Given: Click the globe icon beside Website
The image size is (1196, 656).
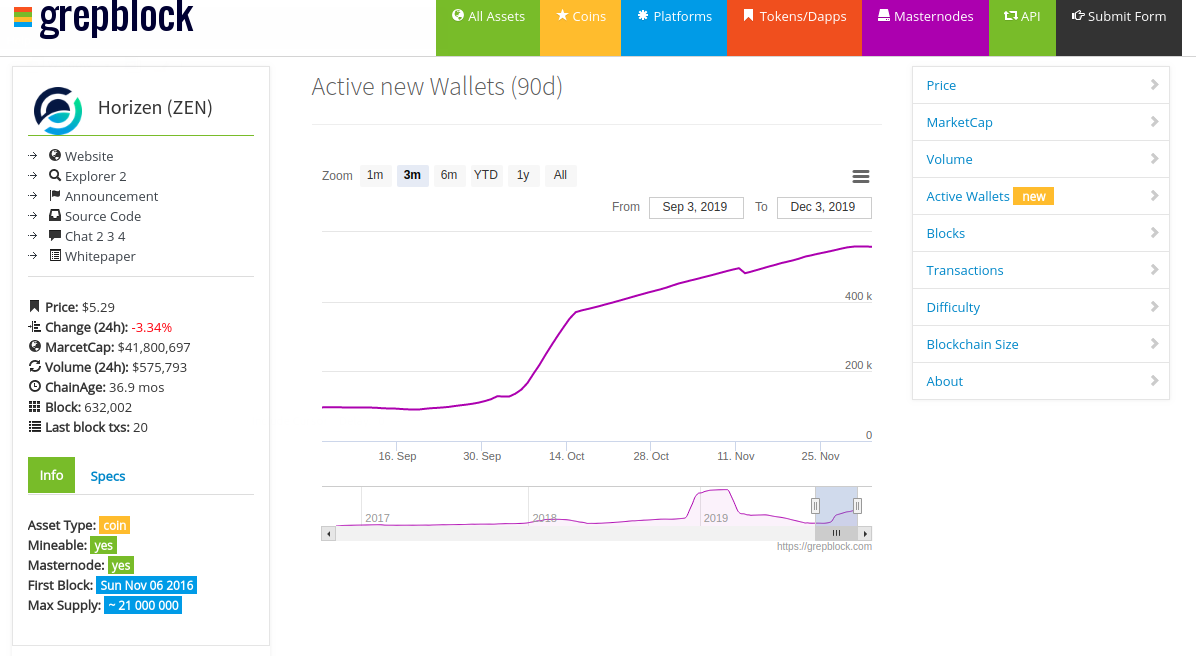Looking at the screenshot, I should tap(55, 155).
